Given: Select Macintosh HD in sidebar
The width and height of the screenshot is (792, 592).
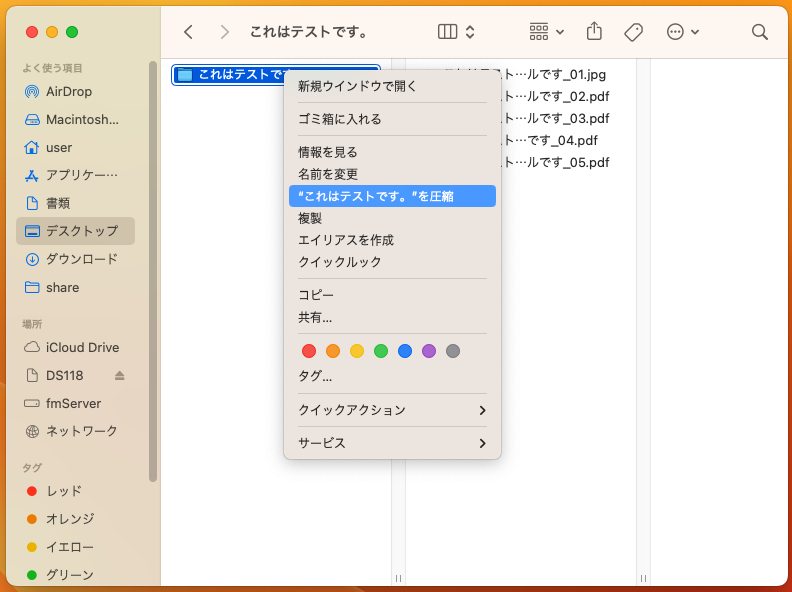Looking at the screenshot, I should pos(76,120).
